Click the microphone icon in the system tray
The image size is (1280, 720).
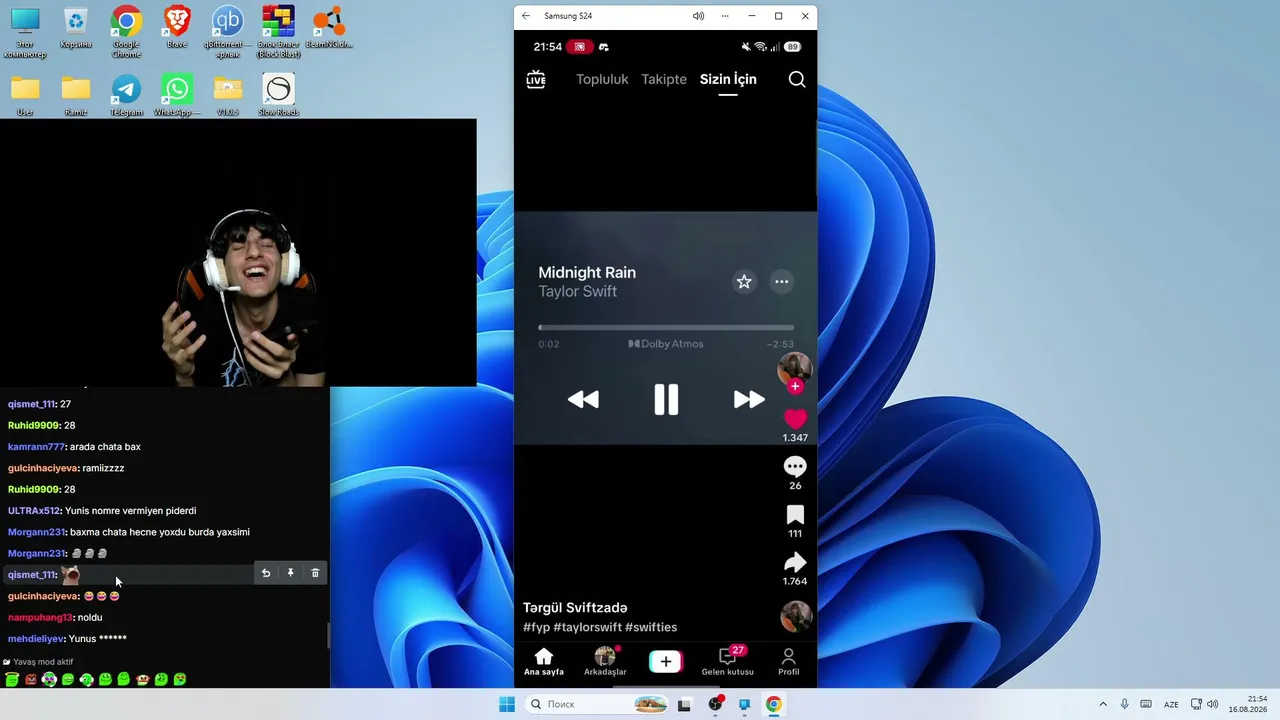click(1125, 704)
